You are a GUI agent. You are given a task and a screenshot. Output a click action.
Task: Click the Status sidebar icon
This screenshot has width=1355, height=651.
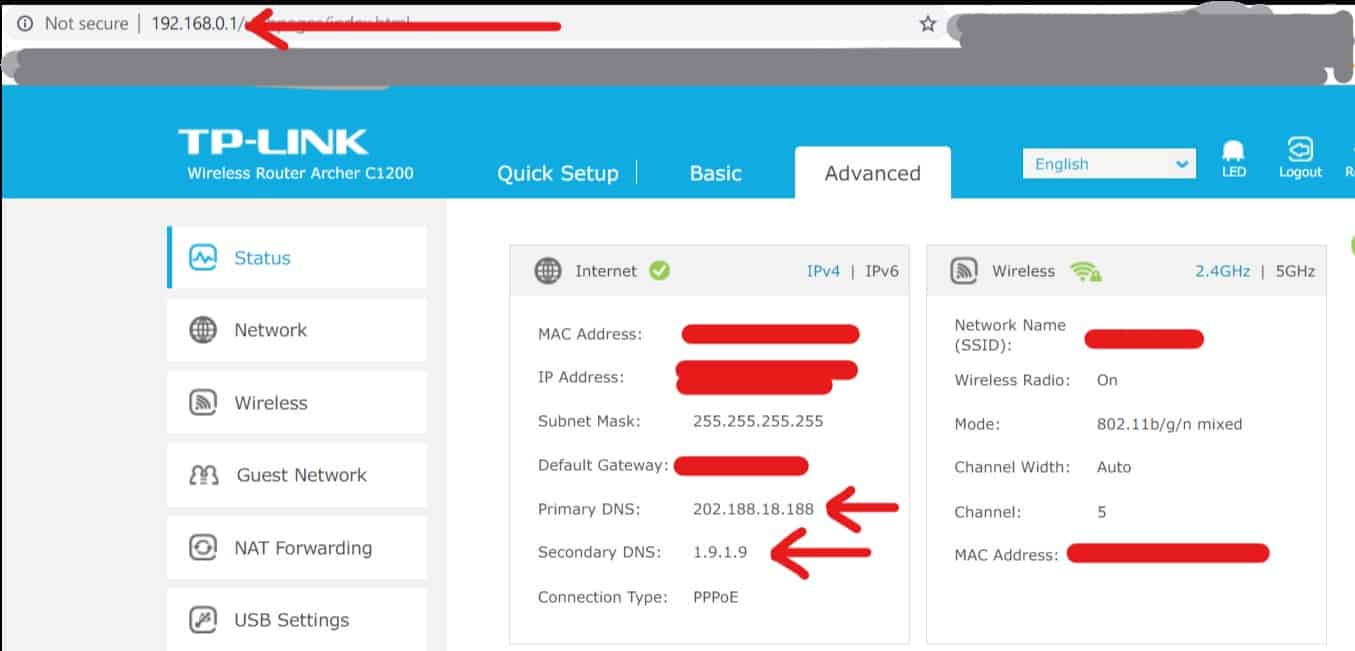(x=203, y=258)
